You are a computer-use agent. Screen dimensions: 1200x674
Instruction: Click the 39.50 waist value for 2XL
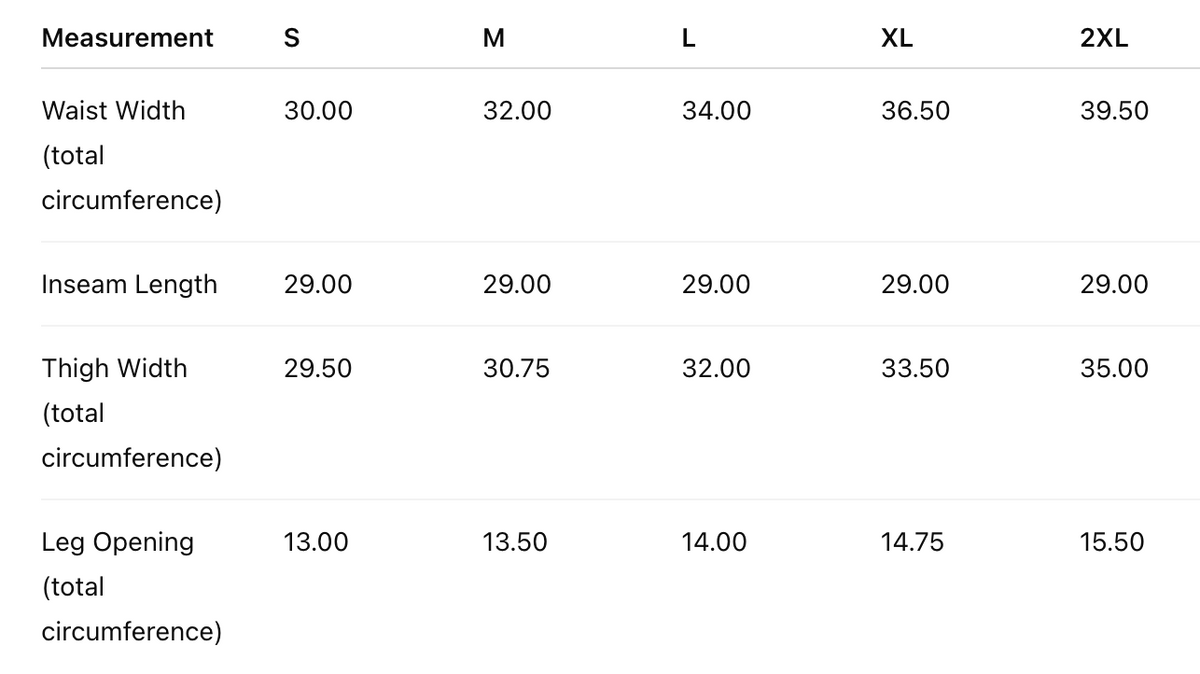(x=1114, y=110)
